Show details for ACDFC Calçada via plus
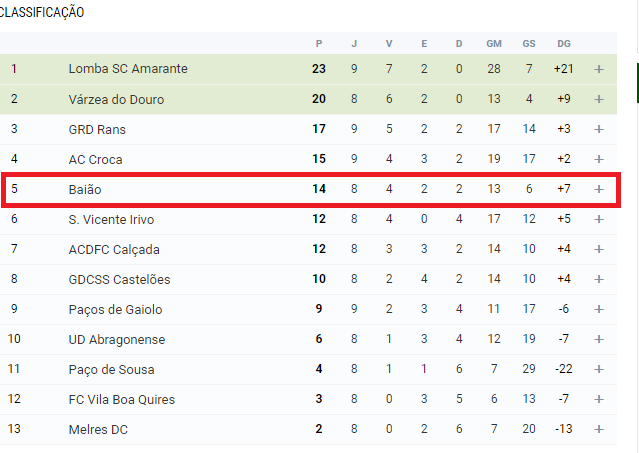Viewport: 639px width, 453px height. pos(599,249)
